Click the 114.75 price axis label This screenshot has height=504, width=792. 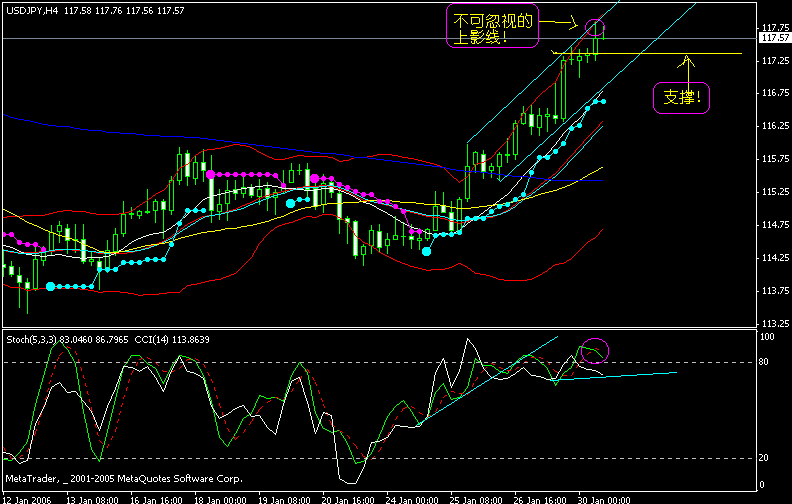click(775, 225)
